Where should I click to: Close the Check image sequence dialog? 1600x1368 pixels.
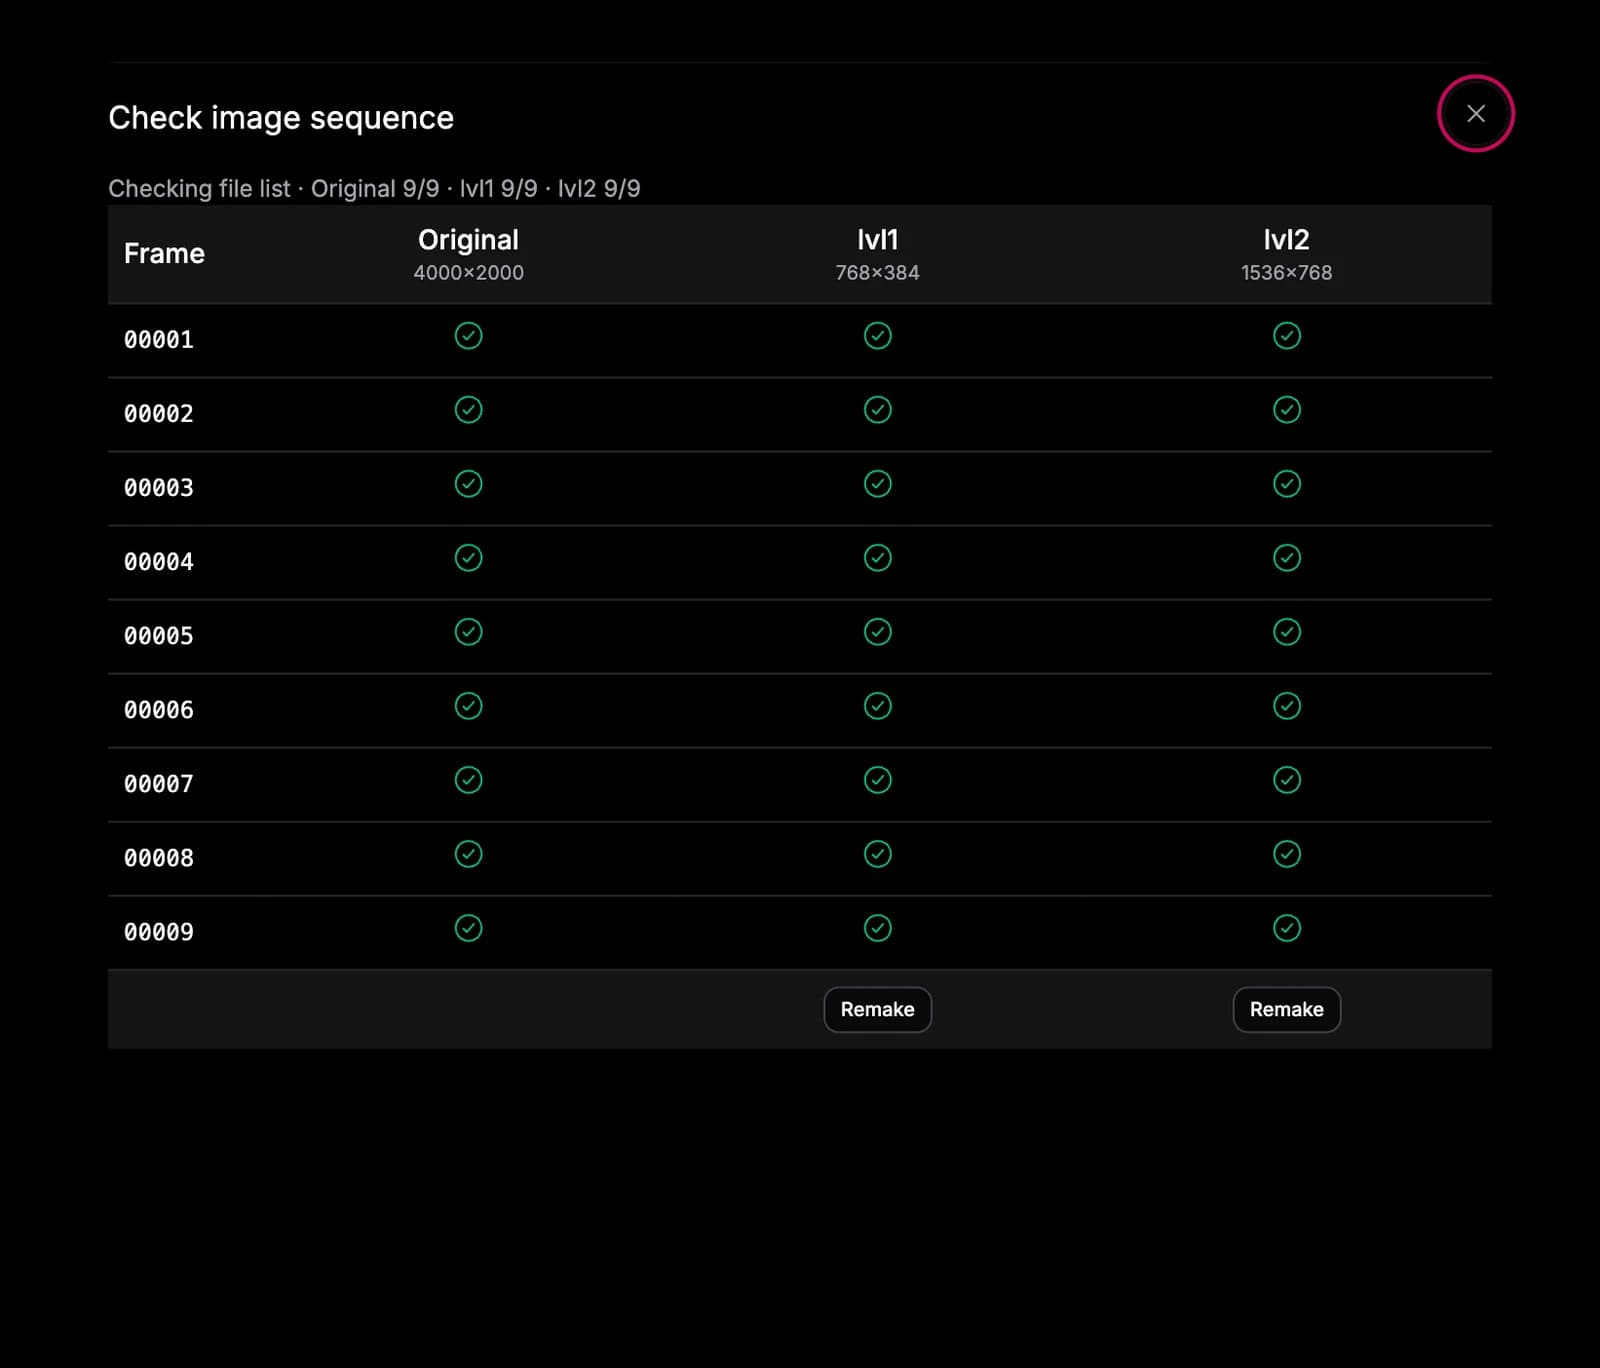[1475, 114]
